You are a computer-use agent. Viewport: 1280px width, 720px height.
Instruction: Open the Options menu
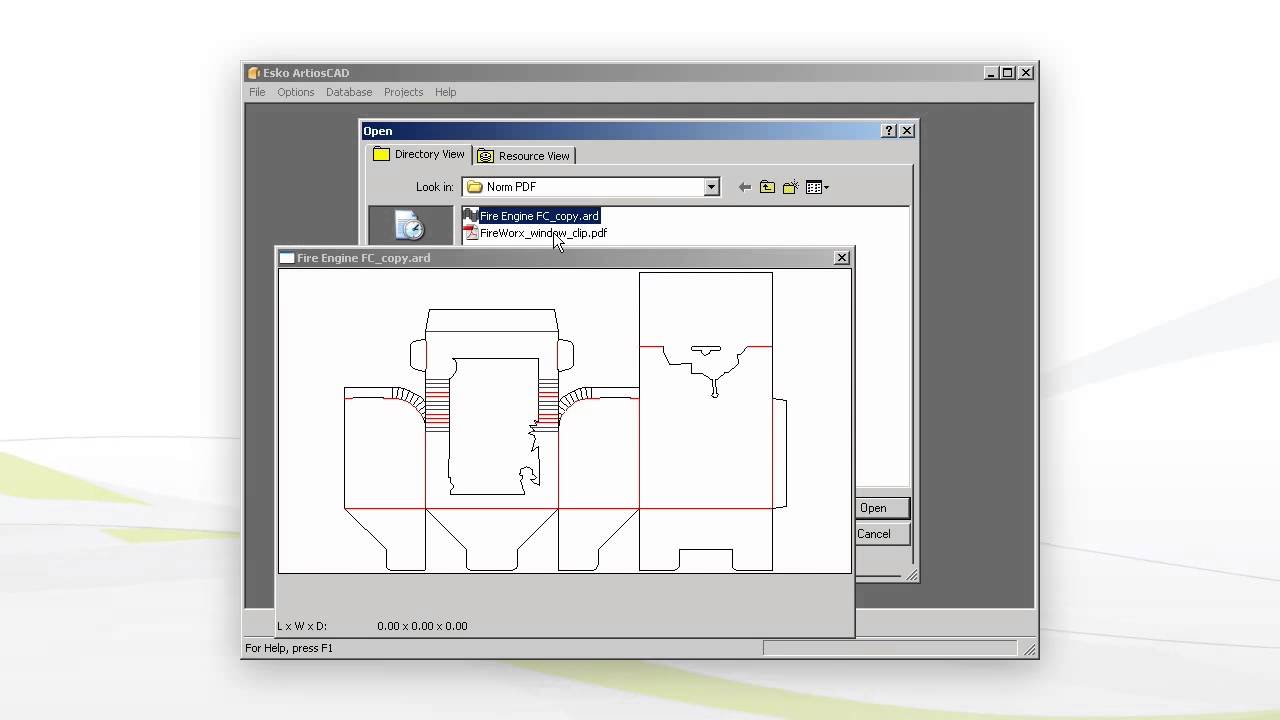click(296, 92)
